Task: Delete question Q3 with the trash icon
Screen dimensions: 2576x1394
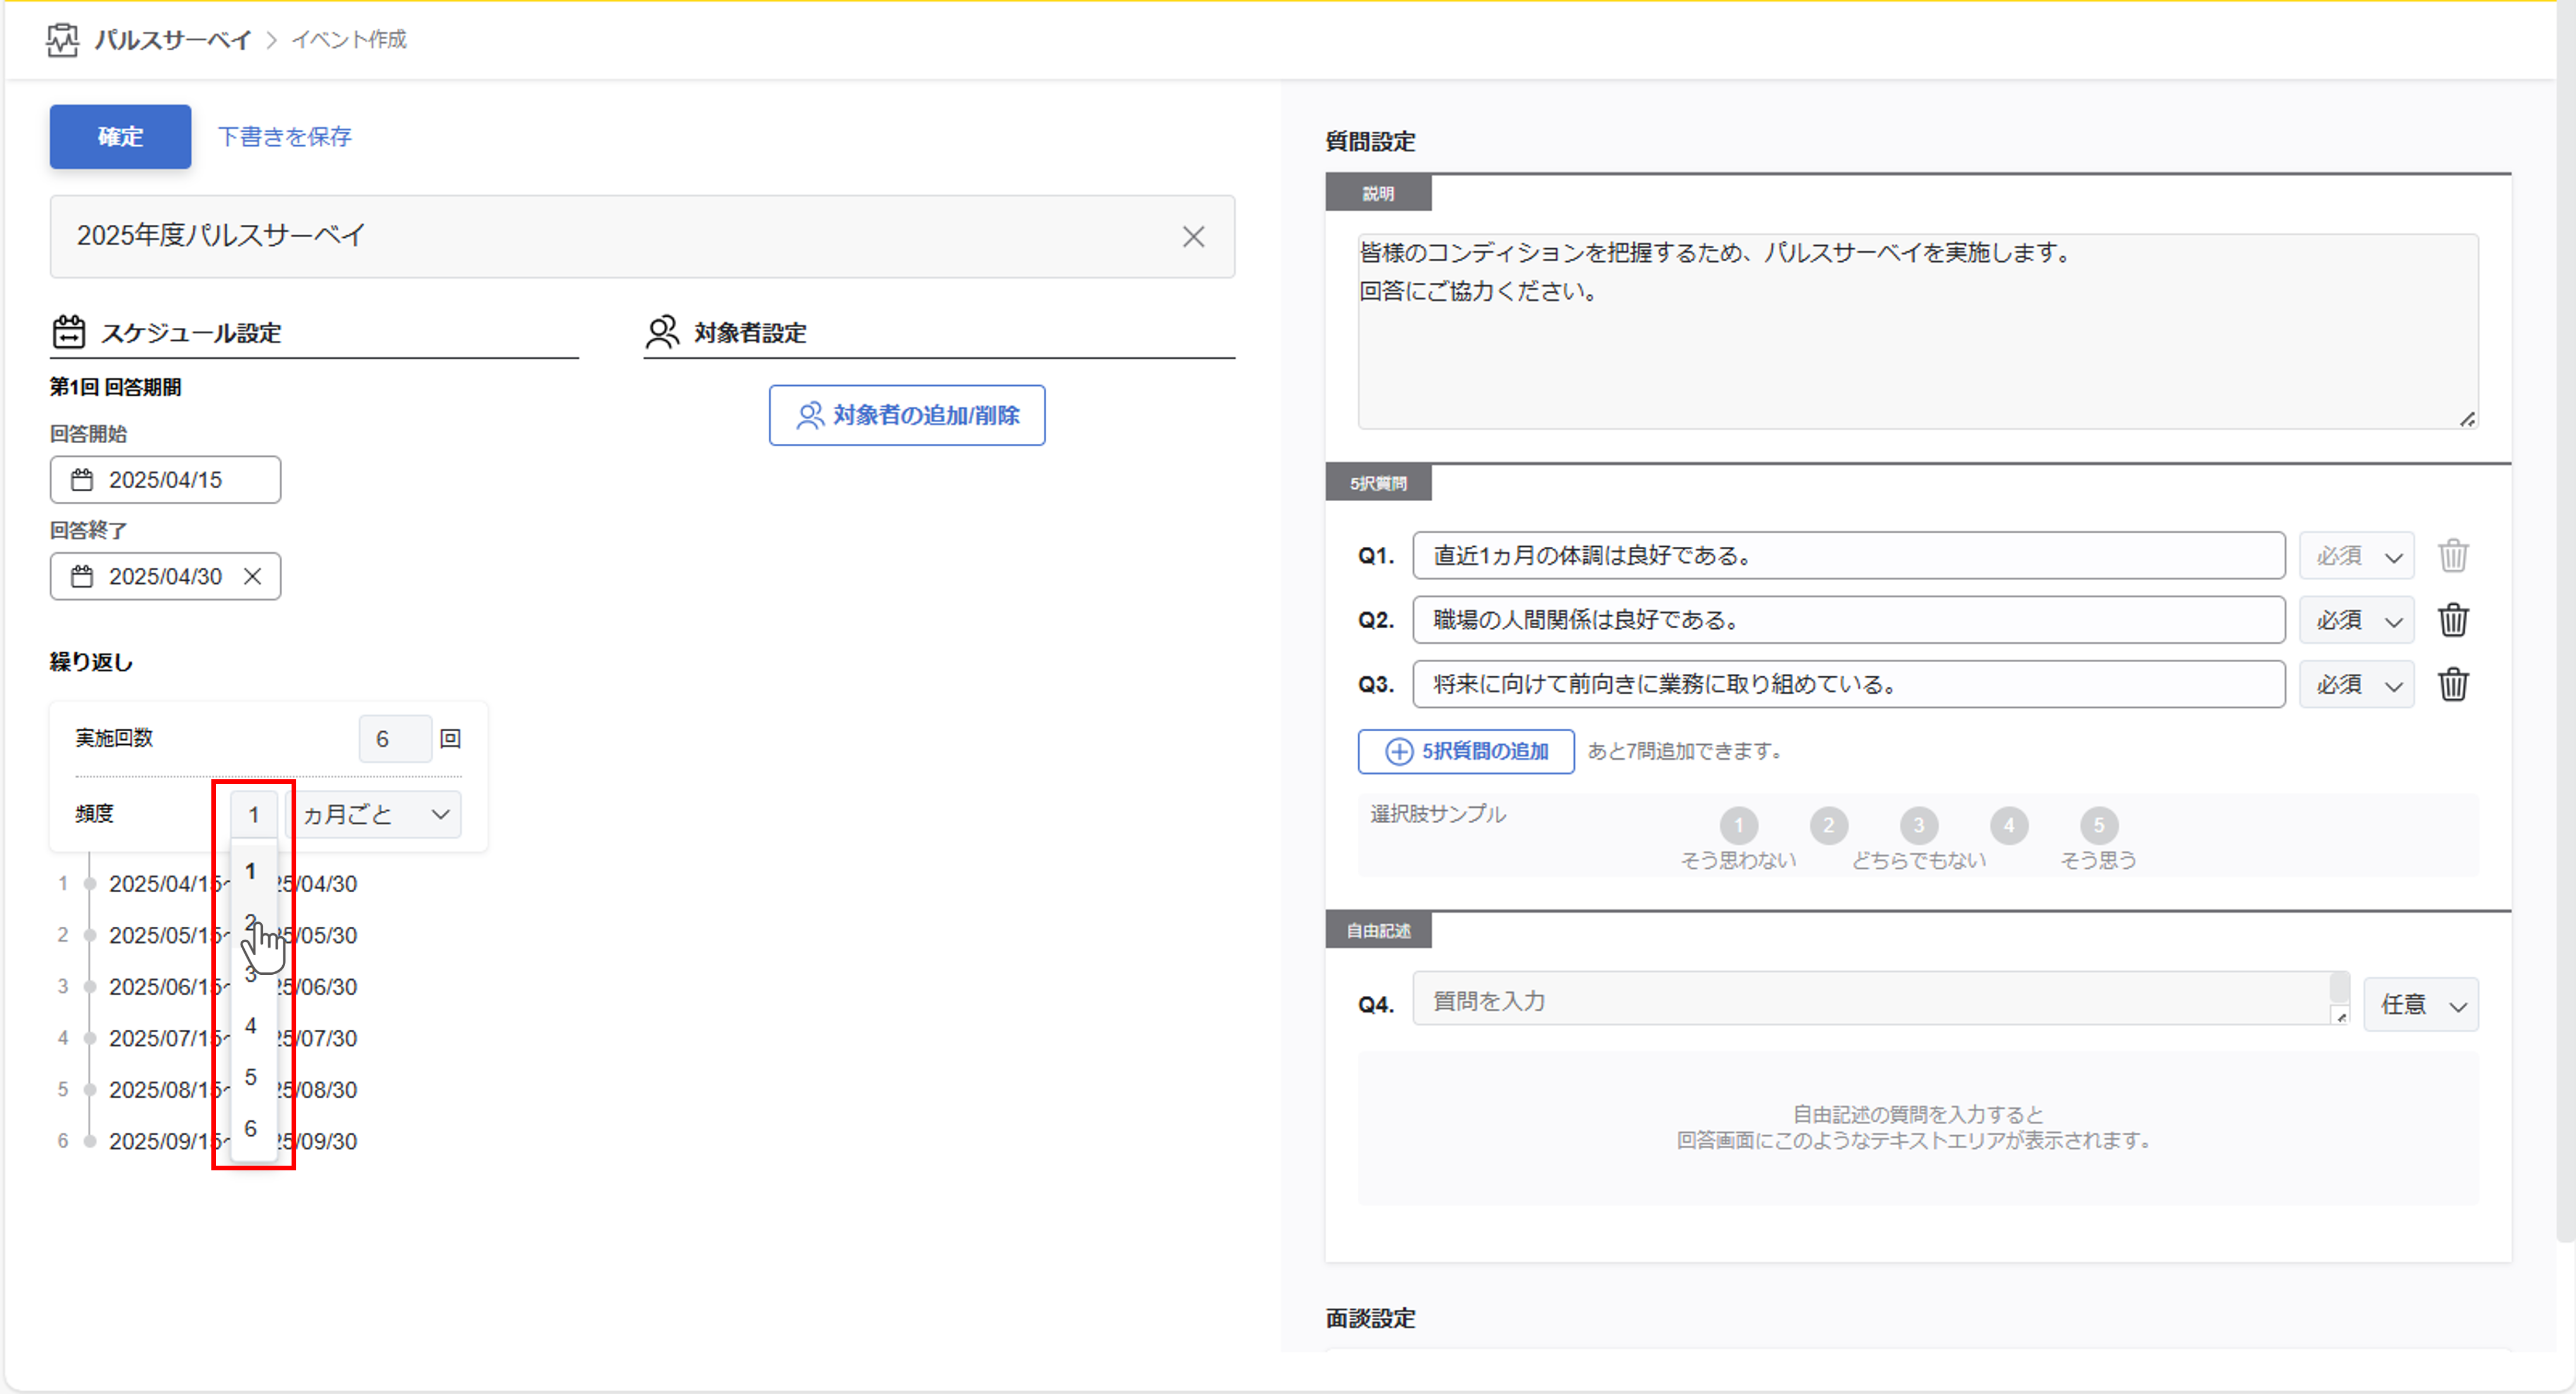Action: tap(2453, 685)
